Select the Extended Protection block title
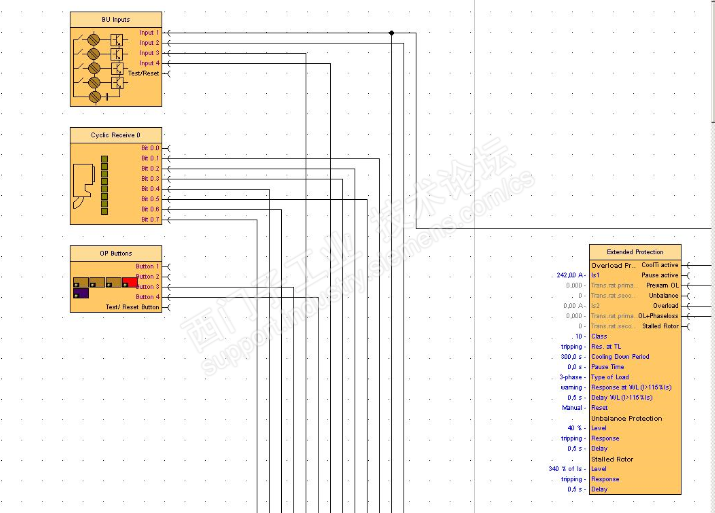This screenshot has width=715, height=513. point(635,252)
